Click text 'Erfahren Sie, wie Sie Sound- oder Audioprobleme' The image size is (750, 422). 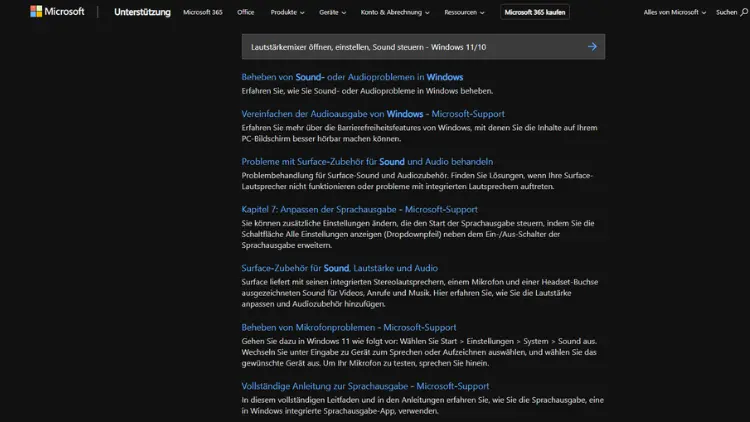[367, 91]
